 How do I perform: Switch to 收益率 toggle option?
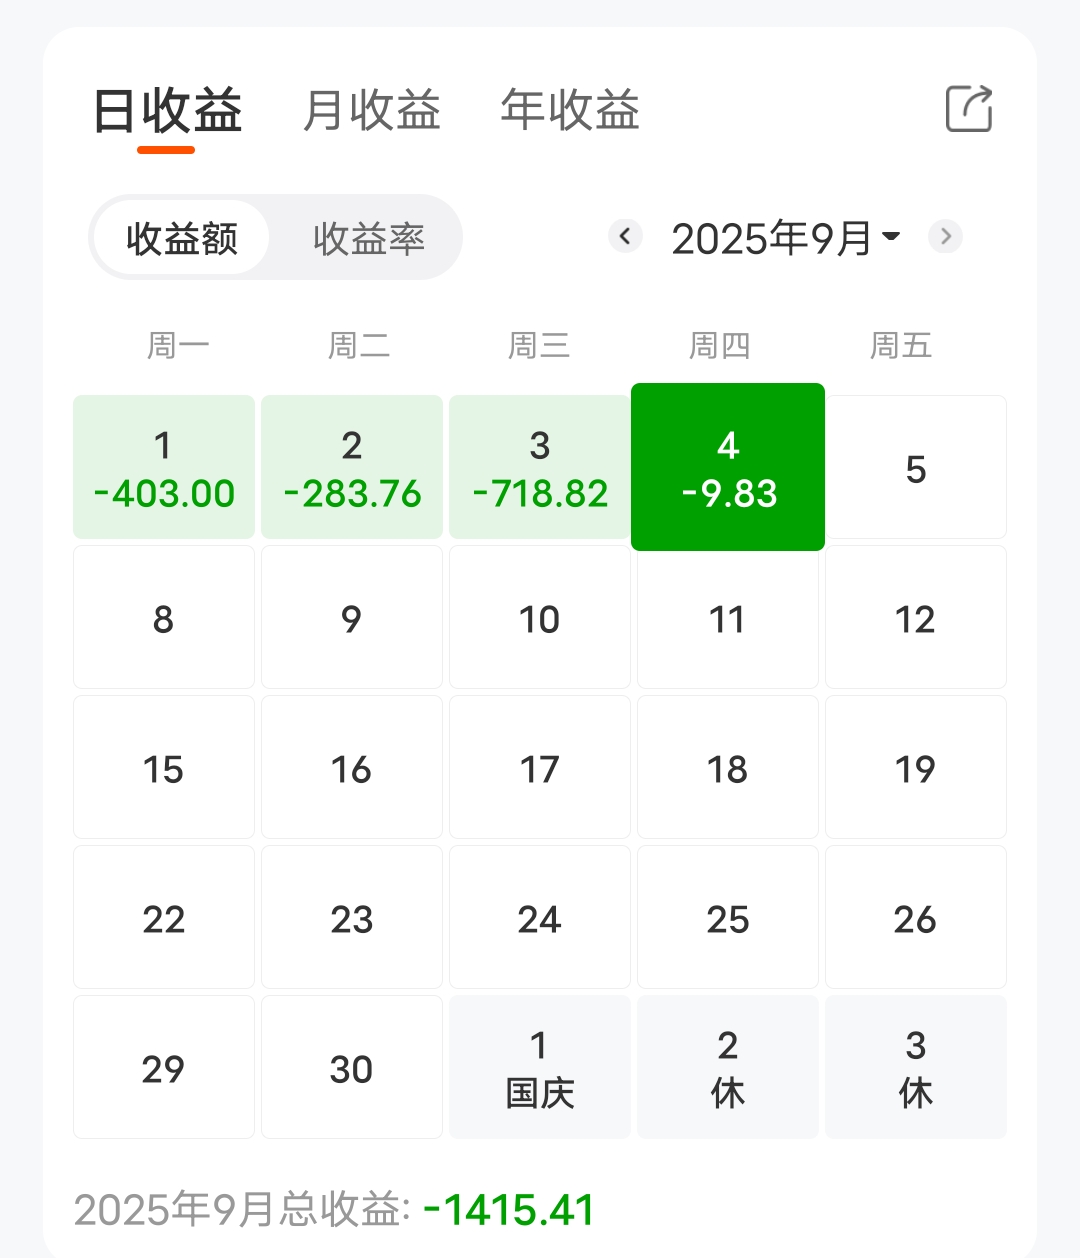(x=368, y=238)
